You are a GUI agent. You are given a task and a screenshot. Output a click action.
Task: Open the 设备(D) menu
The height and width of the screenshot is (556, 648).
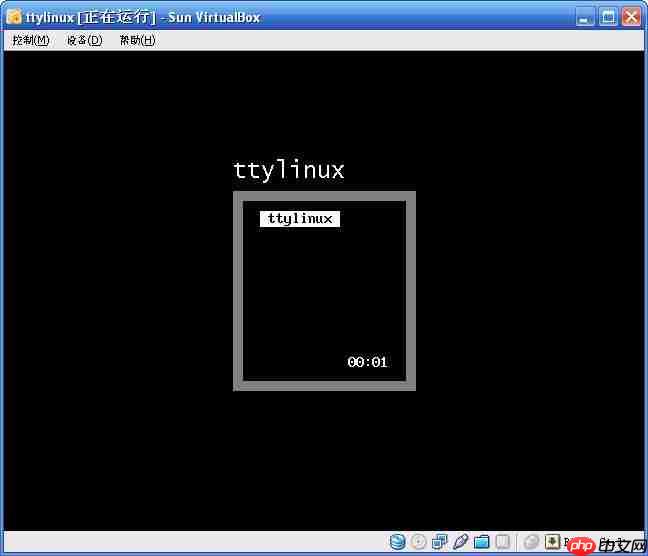85,40
